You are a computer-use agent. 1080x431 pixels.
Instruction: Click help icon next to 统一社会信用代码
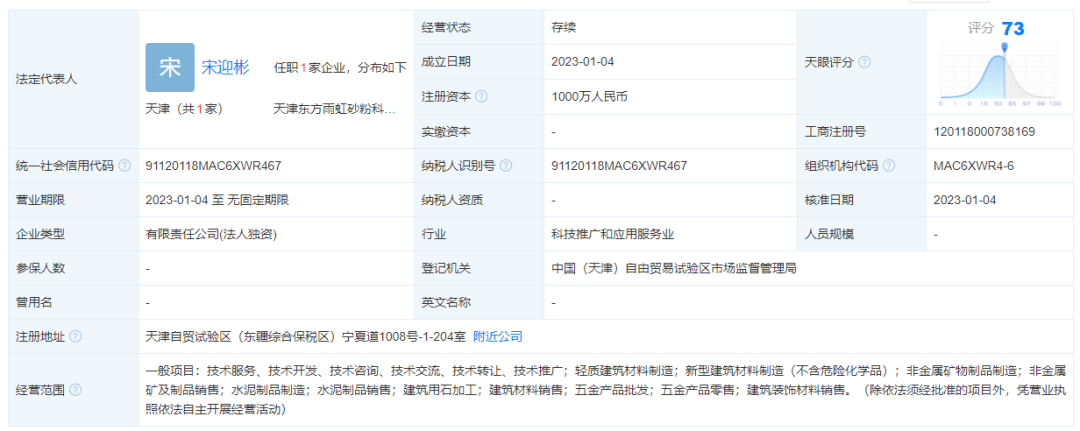coord(124,165)
